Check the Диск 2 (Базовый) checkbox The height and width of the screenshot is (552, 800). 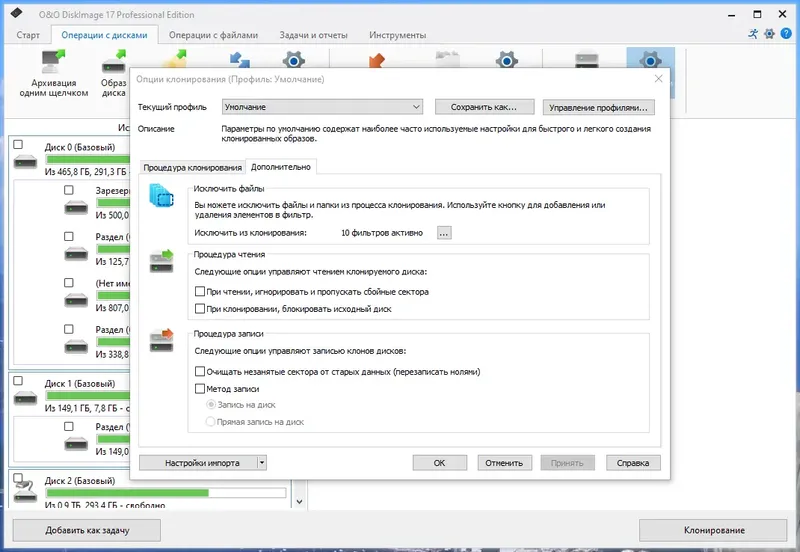(x=18, y=478)
